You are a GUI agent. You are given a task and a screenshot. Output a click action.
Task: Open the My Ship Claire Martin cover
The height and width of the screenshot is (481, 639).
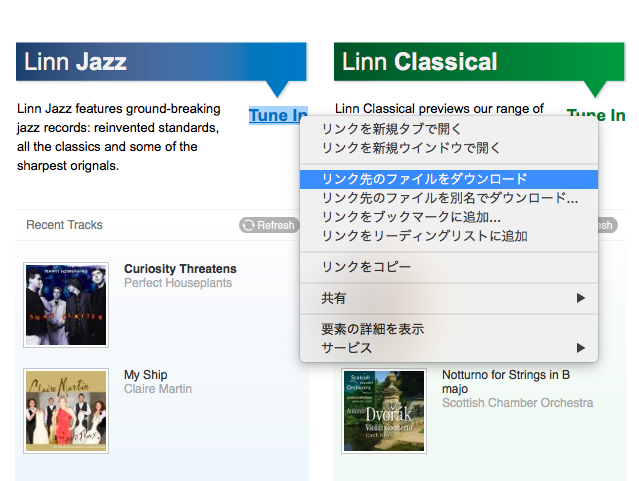pos(66,411)
